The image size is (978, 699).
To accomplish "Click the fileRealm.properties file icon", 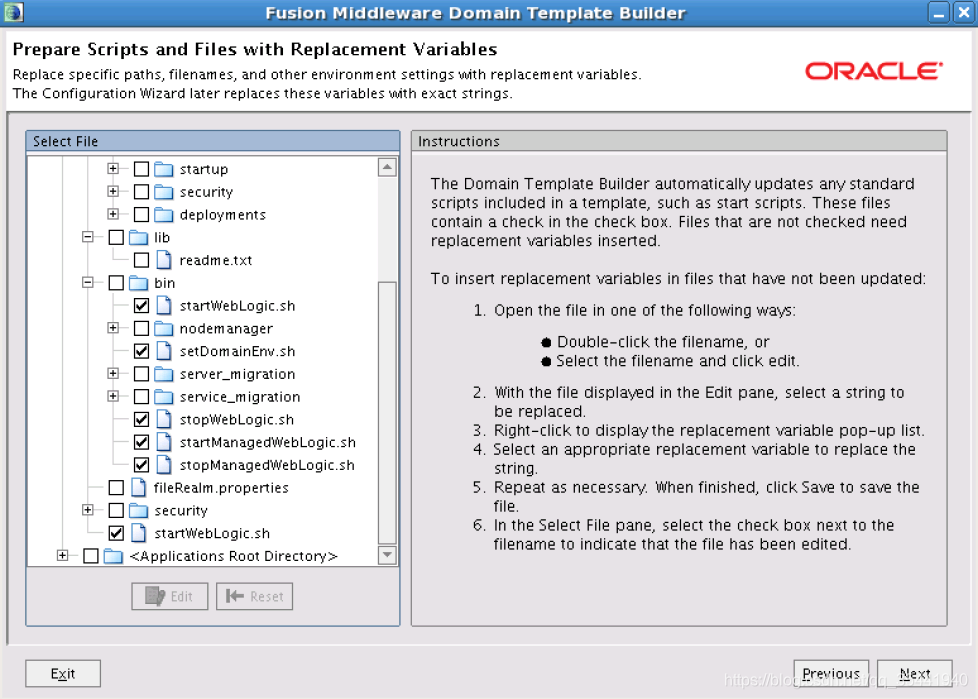I will pyautogui.click(x=138, y=488).
